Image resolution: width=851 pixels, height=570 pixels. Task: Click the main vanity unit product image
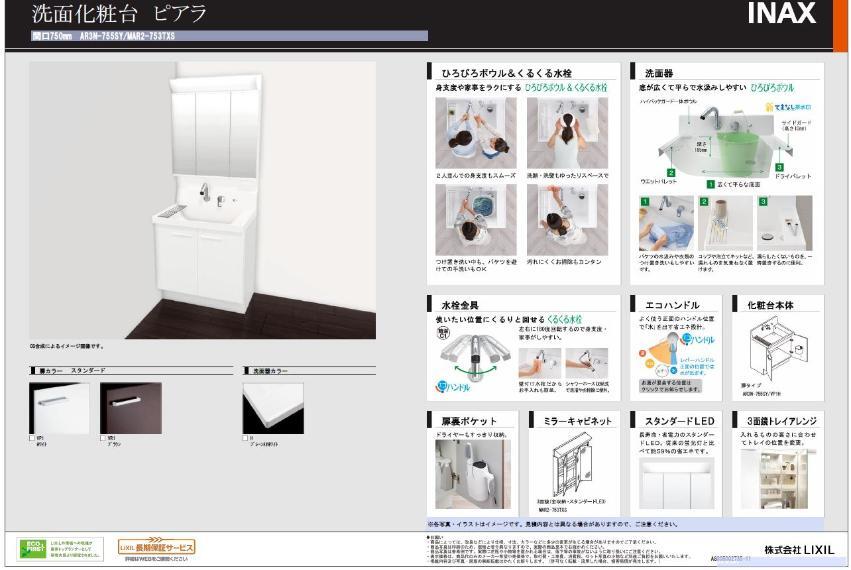[x=202, y=200]
